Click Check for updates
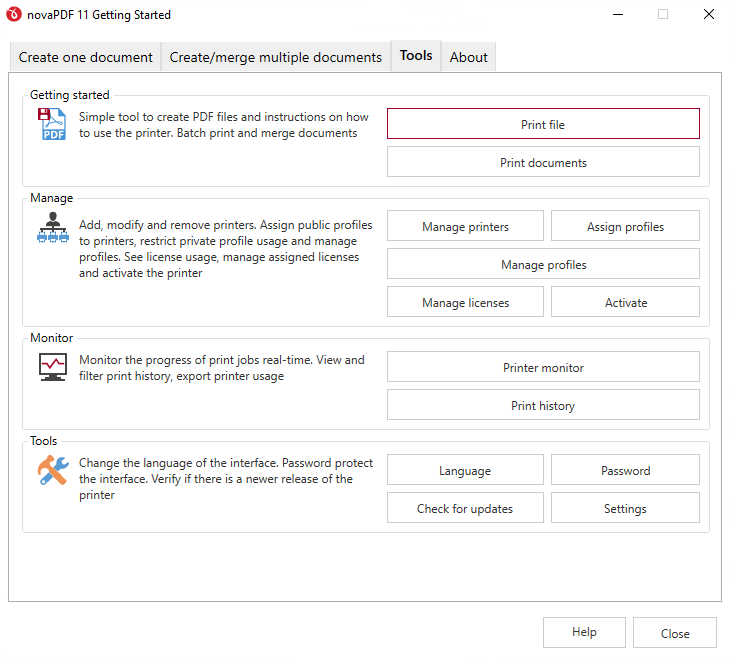Viewport: 731px width, 661px height. click(x=465, y=508)
